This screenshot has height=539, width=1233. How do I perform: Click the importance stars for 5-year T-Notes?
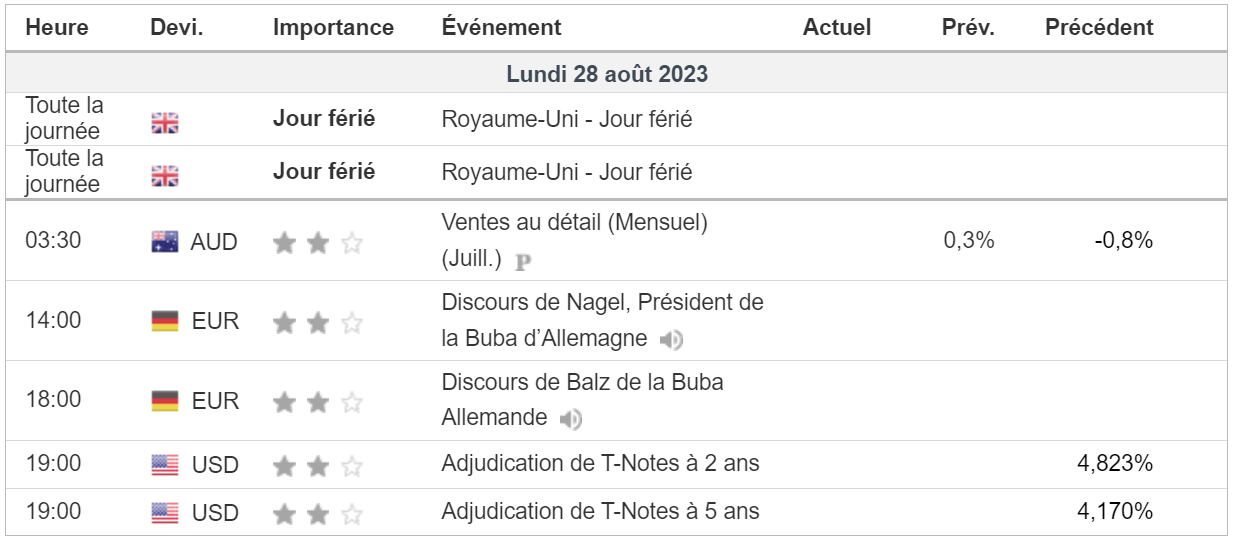[x=317, y=513]
